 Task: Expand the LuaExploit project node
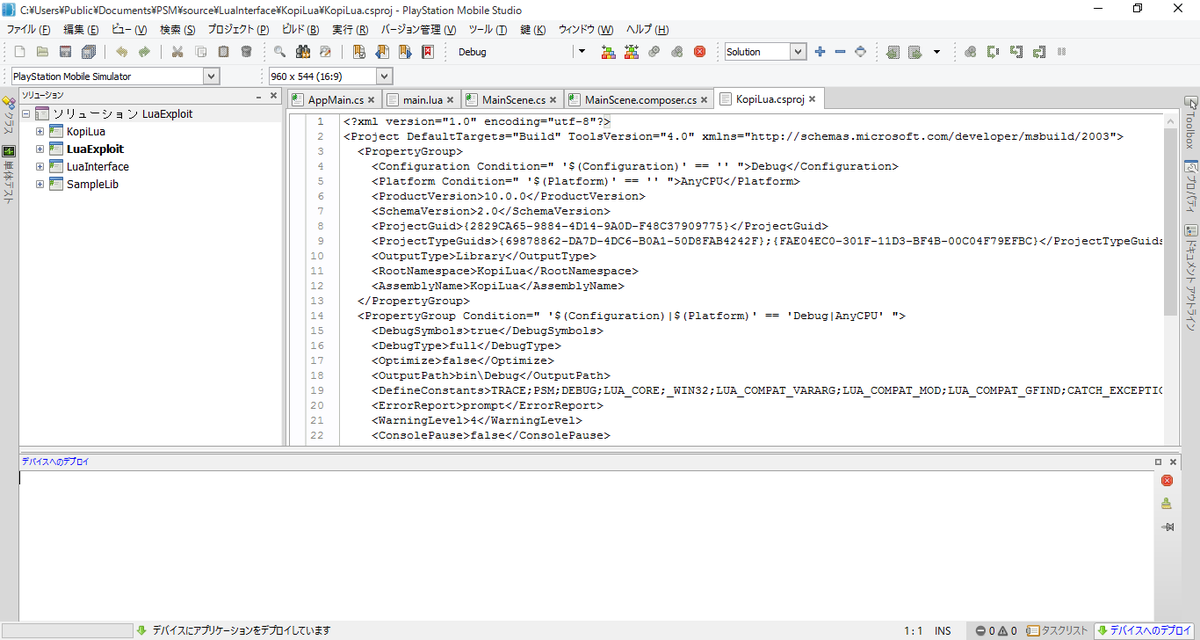[x=40, y=149]
